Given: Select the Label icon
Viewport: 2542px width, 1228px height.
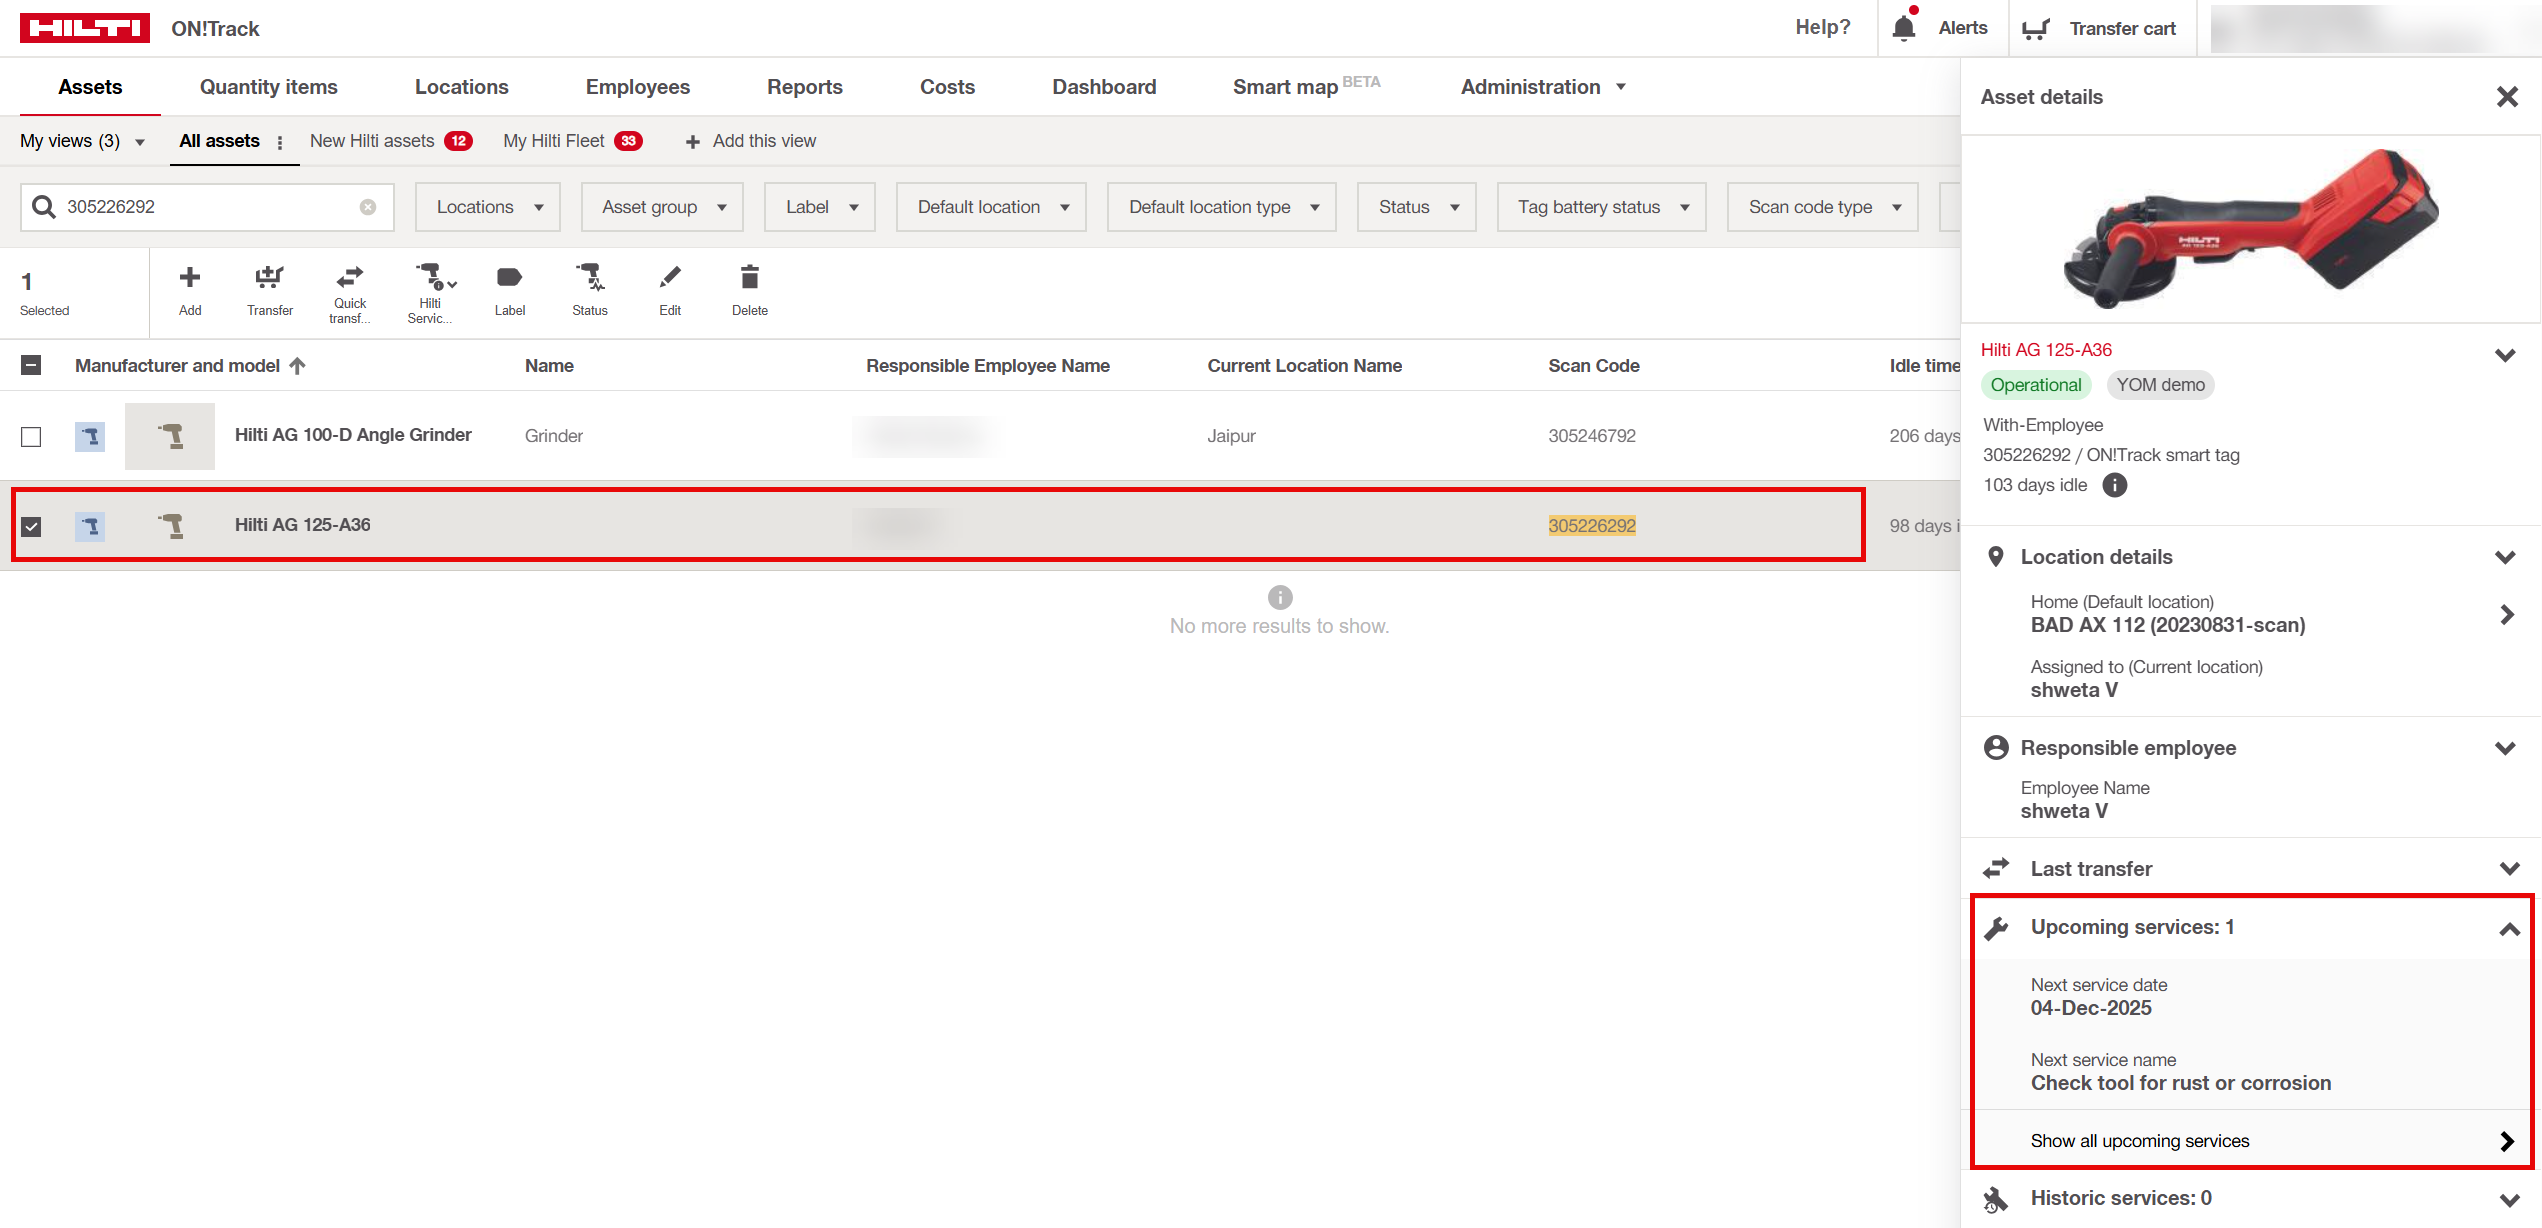Looking at the screenshot, I should coord(510,278).
